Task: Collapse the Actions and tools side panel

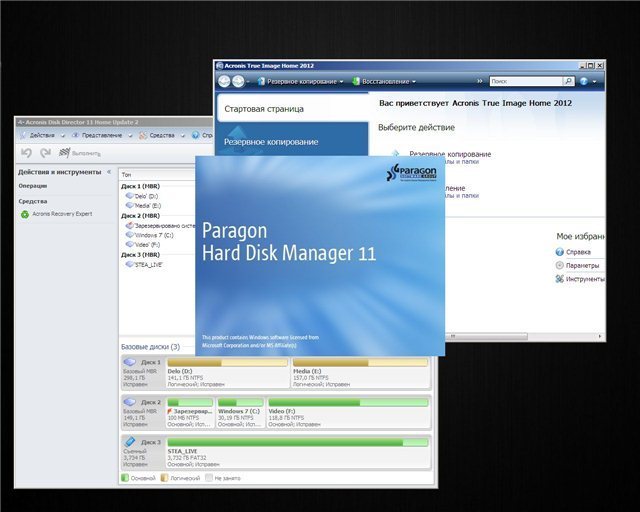Action: click(x=109, y=172)
